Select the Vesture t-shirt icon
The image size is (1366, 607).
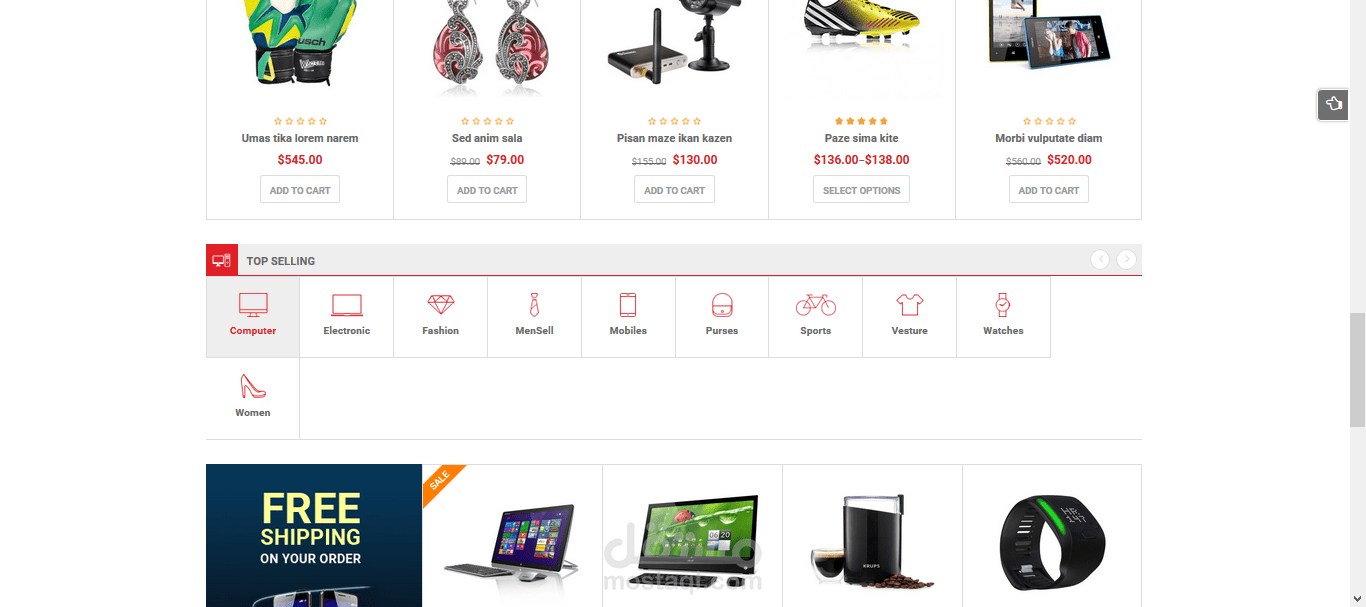tap(910, 304)
